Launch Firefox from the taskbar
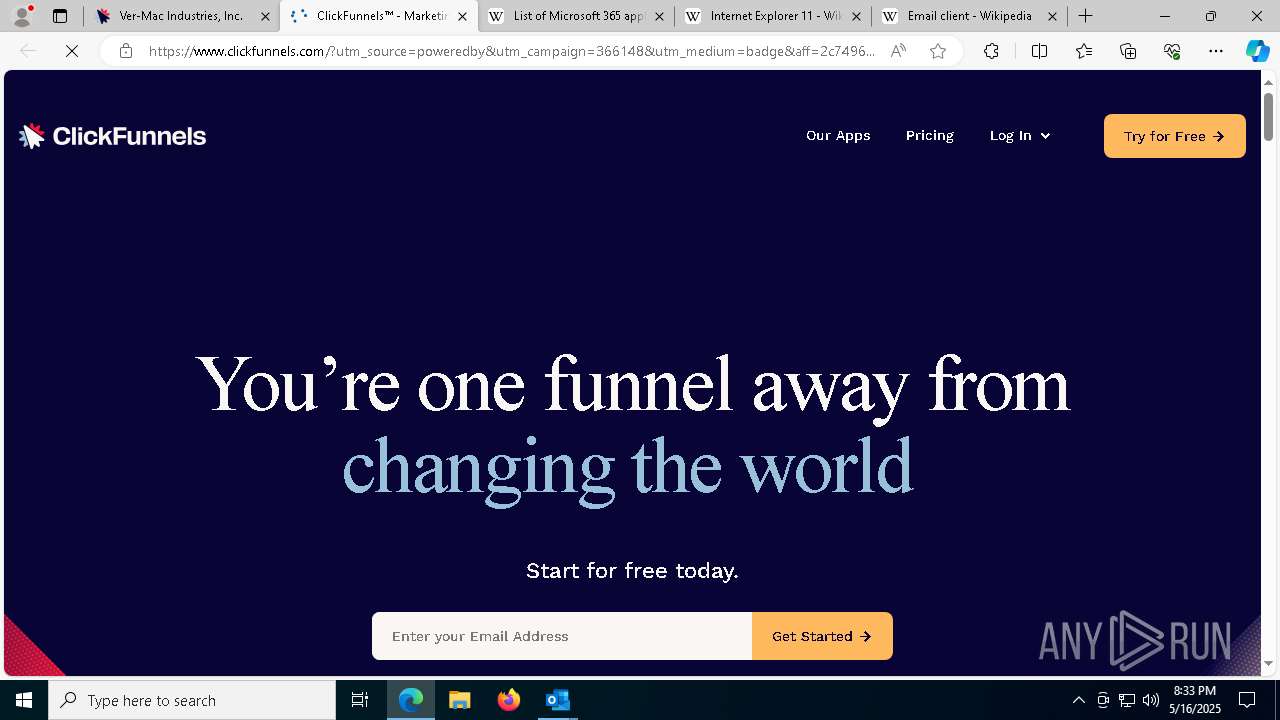 (509, 700)
